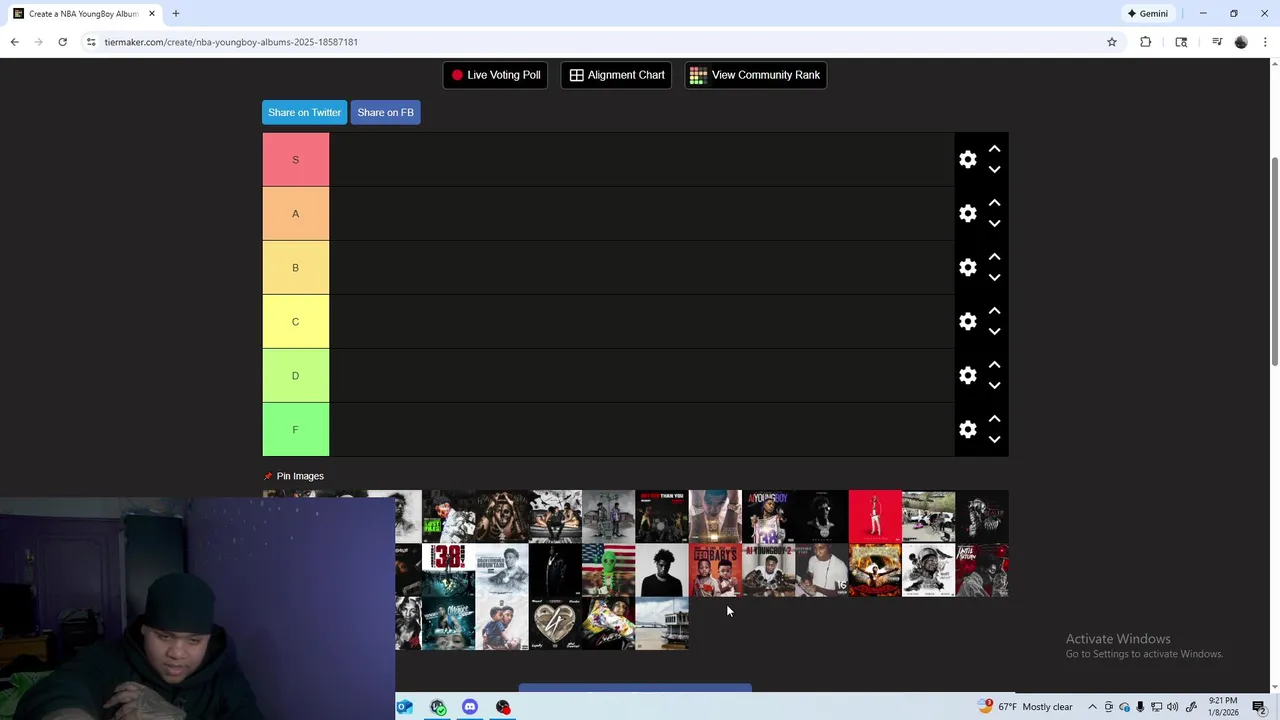Show hidden system tray icons
This screenshot has height=720, width=1280.
(x=1092, y=707)
